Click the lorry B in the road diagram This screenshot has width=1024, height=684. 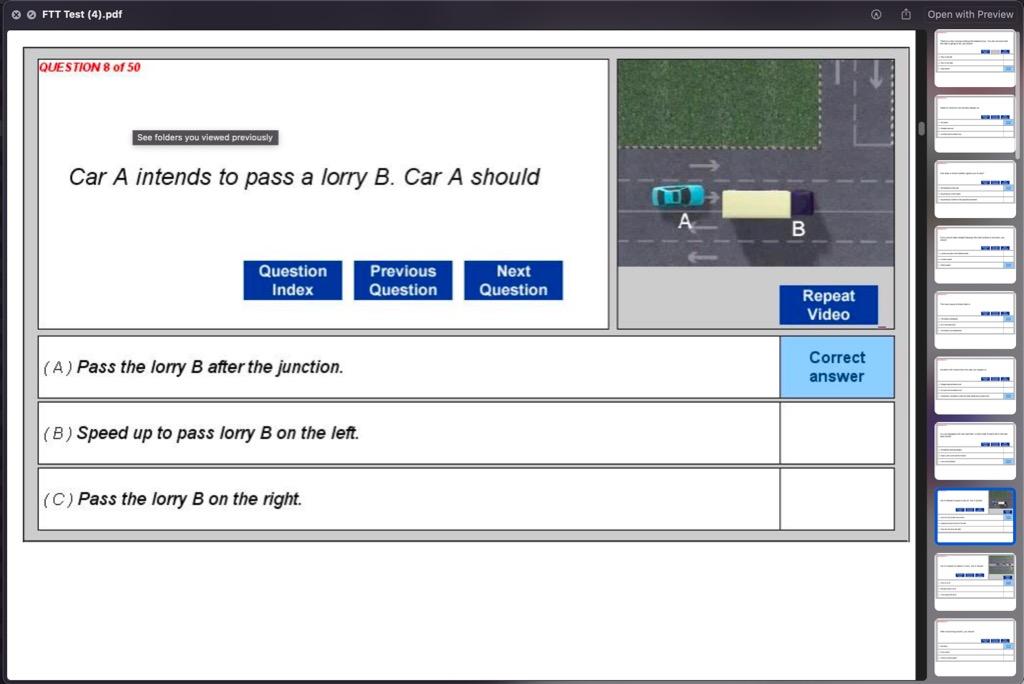click(766, 204)
